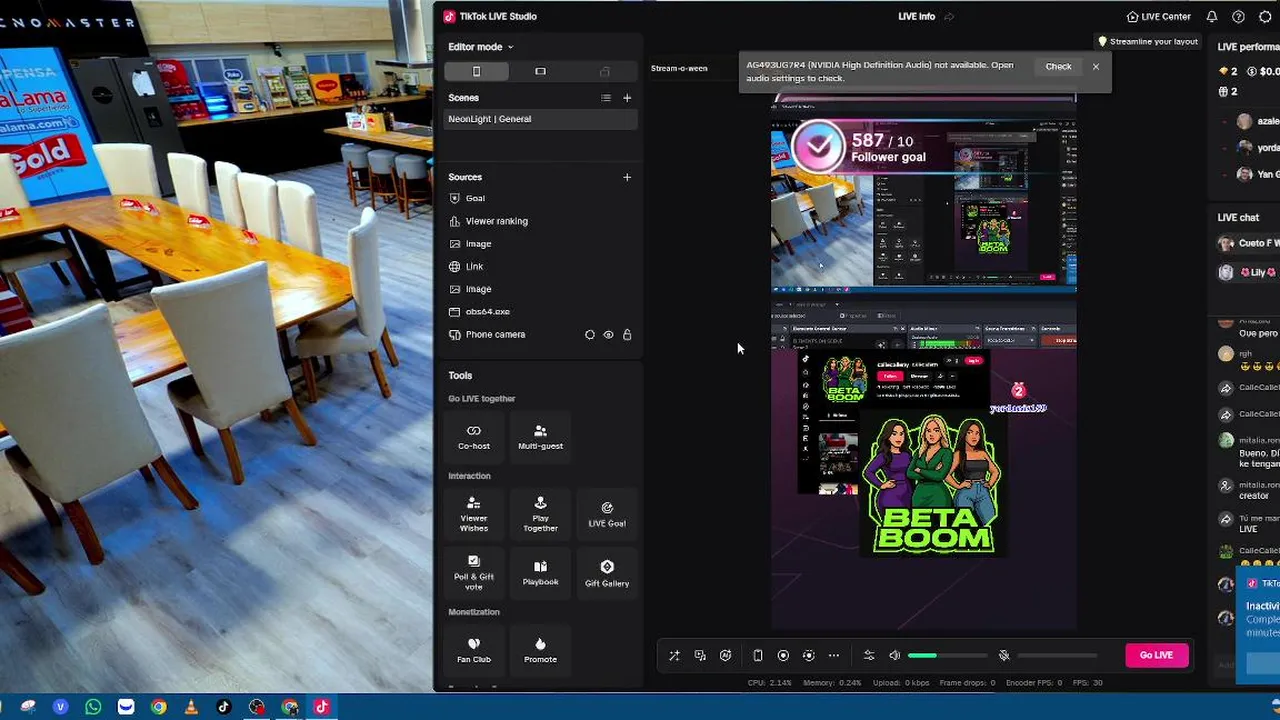Add a new source with plus
Viewport: 1280px width, 720px height.
(627, 177)
